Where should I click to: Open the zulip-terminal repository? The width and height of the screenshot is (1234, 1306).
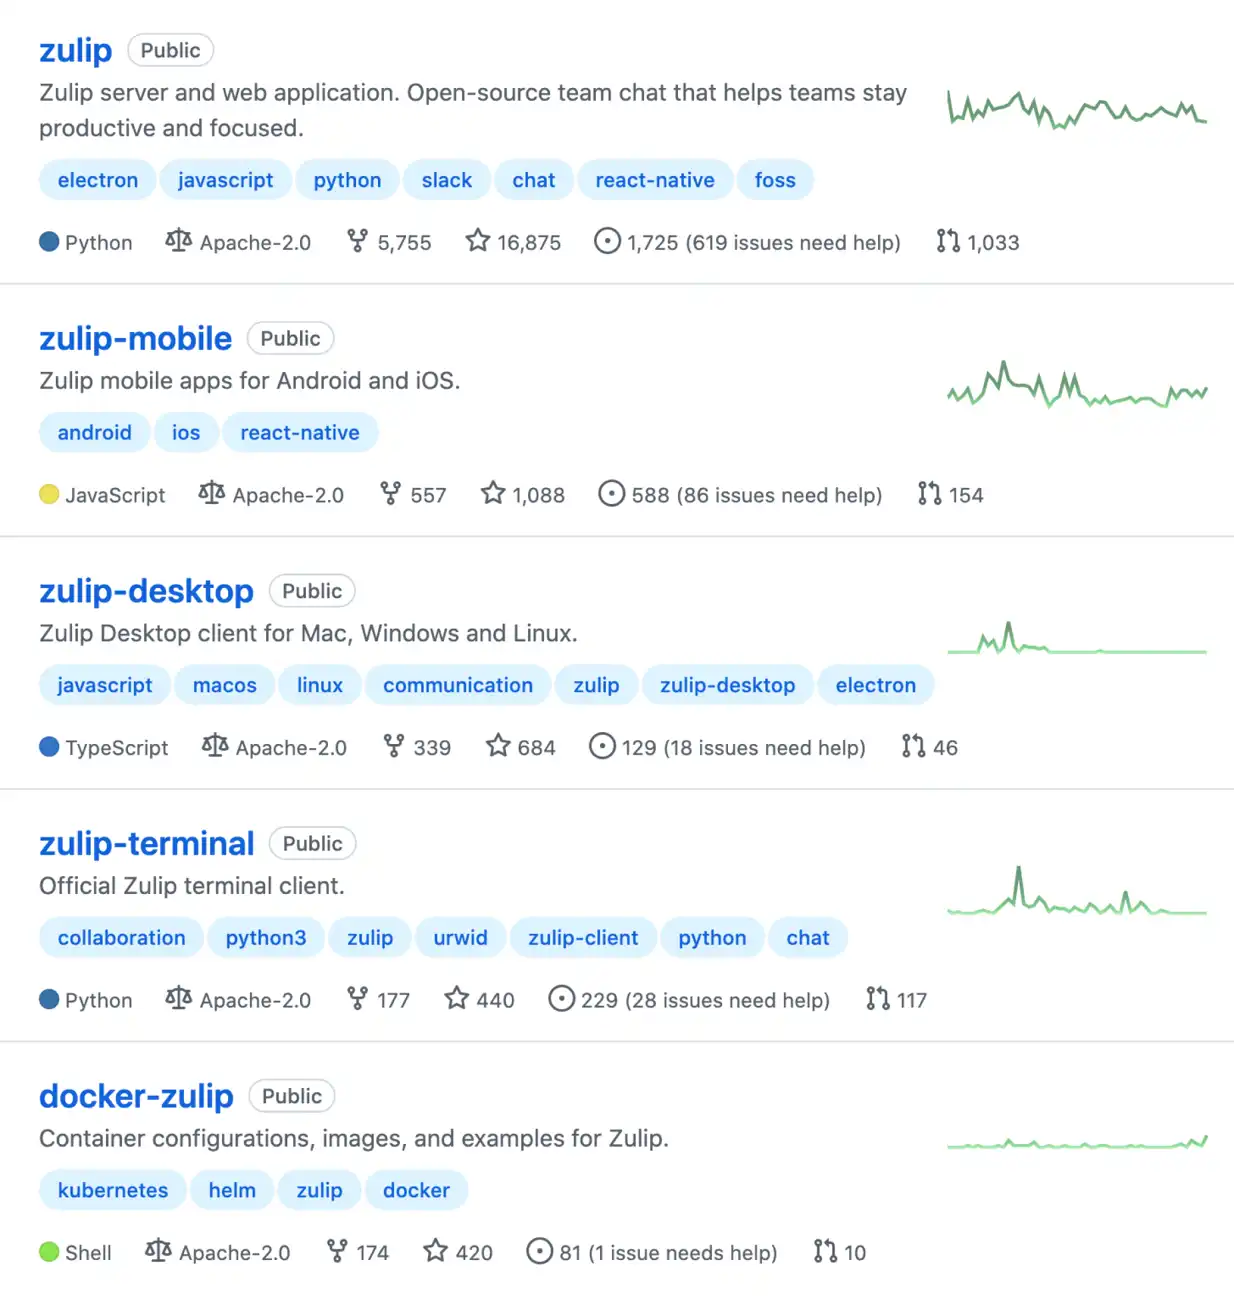pos(147,843)
